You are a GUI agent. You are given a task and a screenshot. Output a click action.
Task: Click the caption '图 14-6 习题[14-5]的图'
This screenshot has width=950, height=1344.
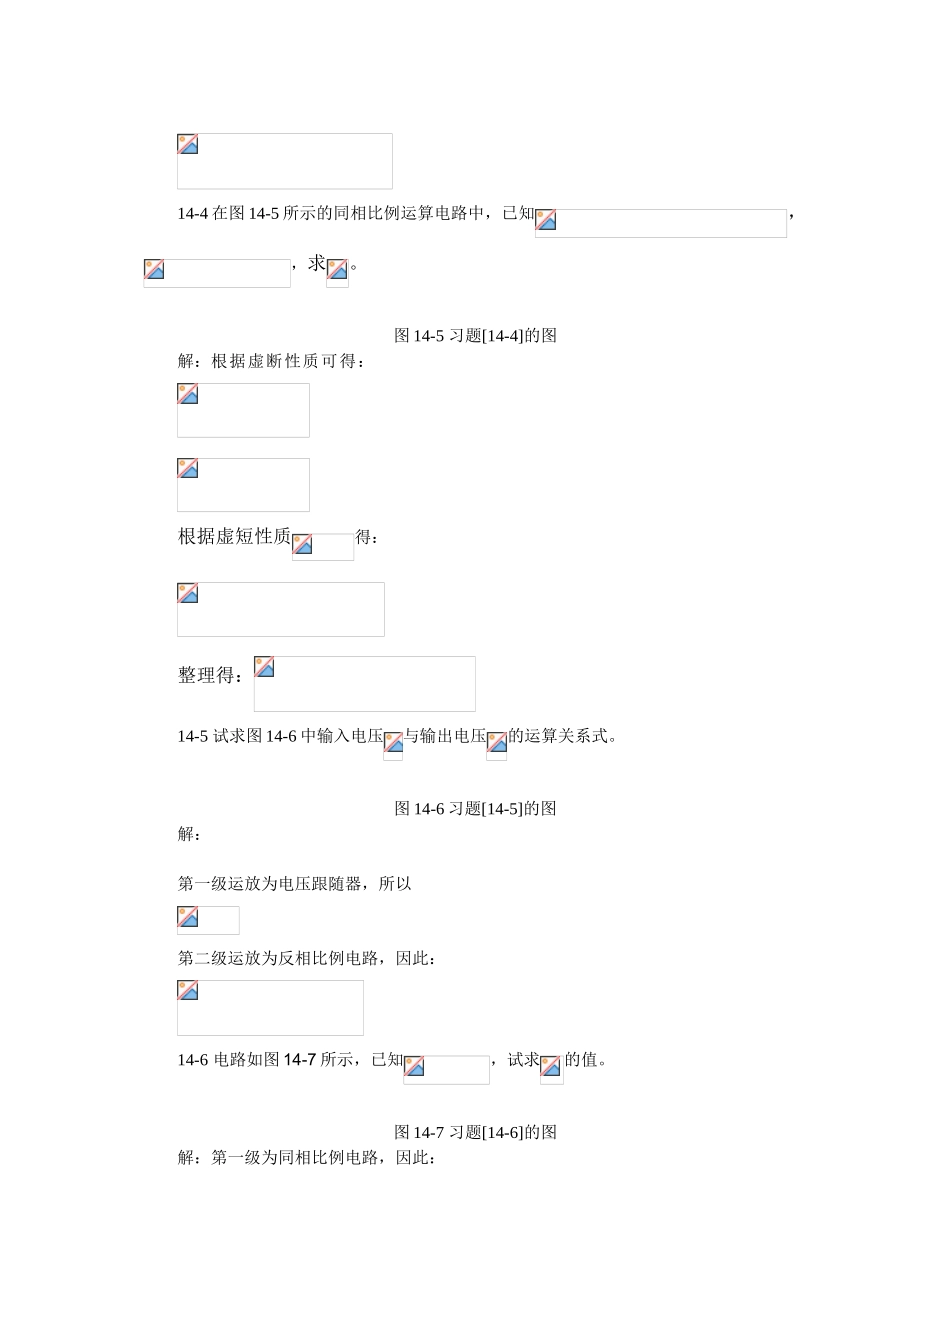point(475,809)
